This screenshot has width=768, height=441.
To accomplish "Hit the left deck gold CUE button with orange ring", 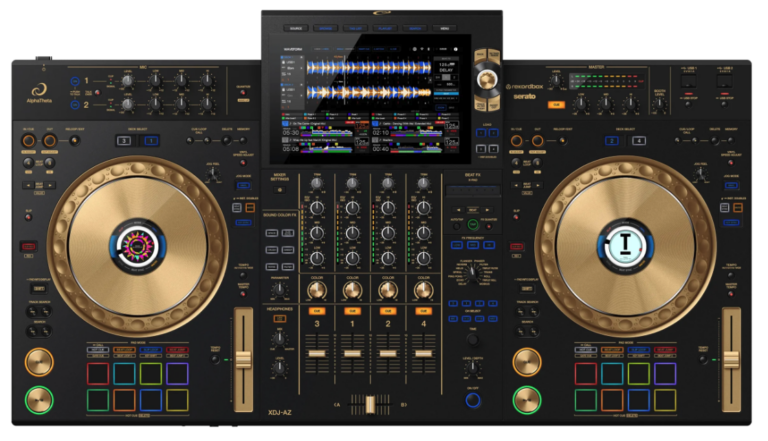I will [39, 362].
